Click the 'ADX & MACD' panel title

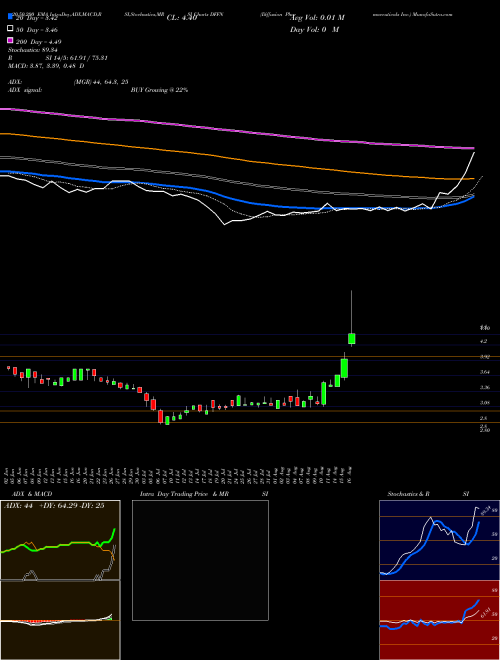(32, 494)
